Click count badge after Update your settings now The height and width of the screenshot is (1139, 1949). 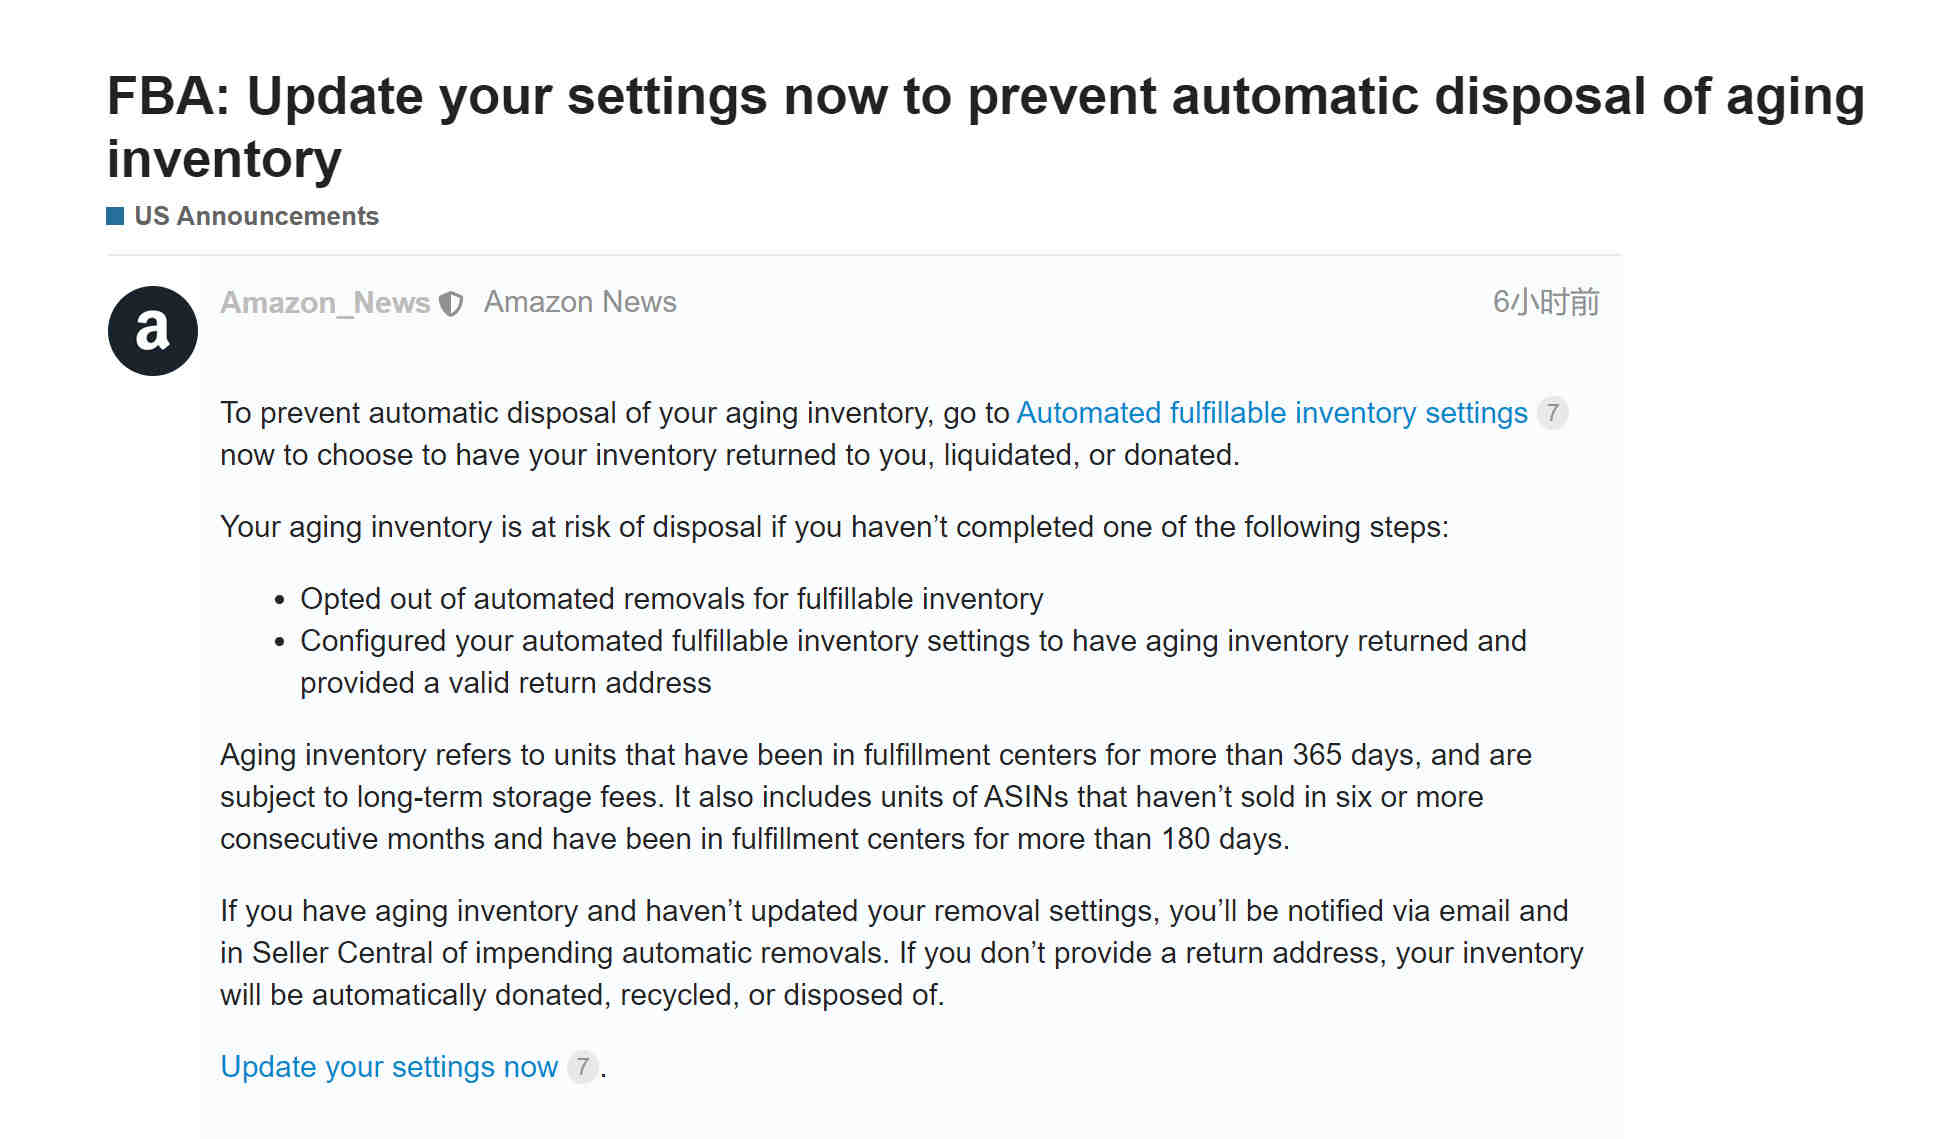(x=582, y=1066)
